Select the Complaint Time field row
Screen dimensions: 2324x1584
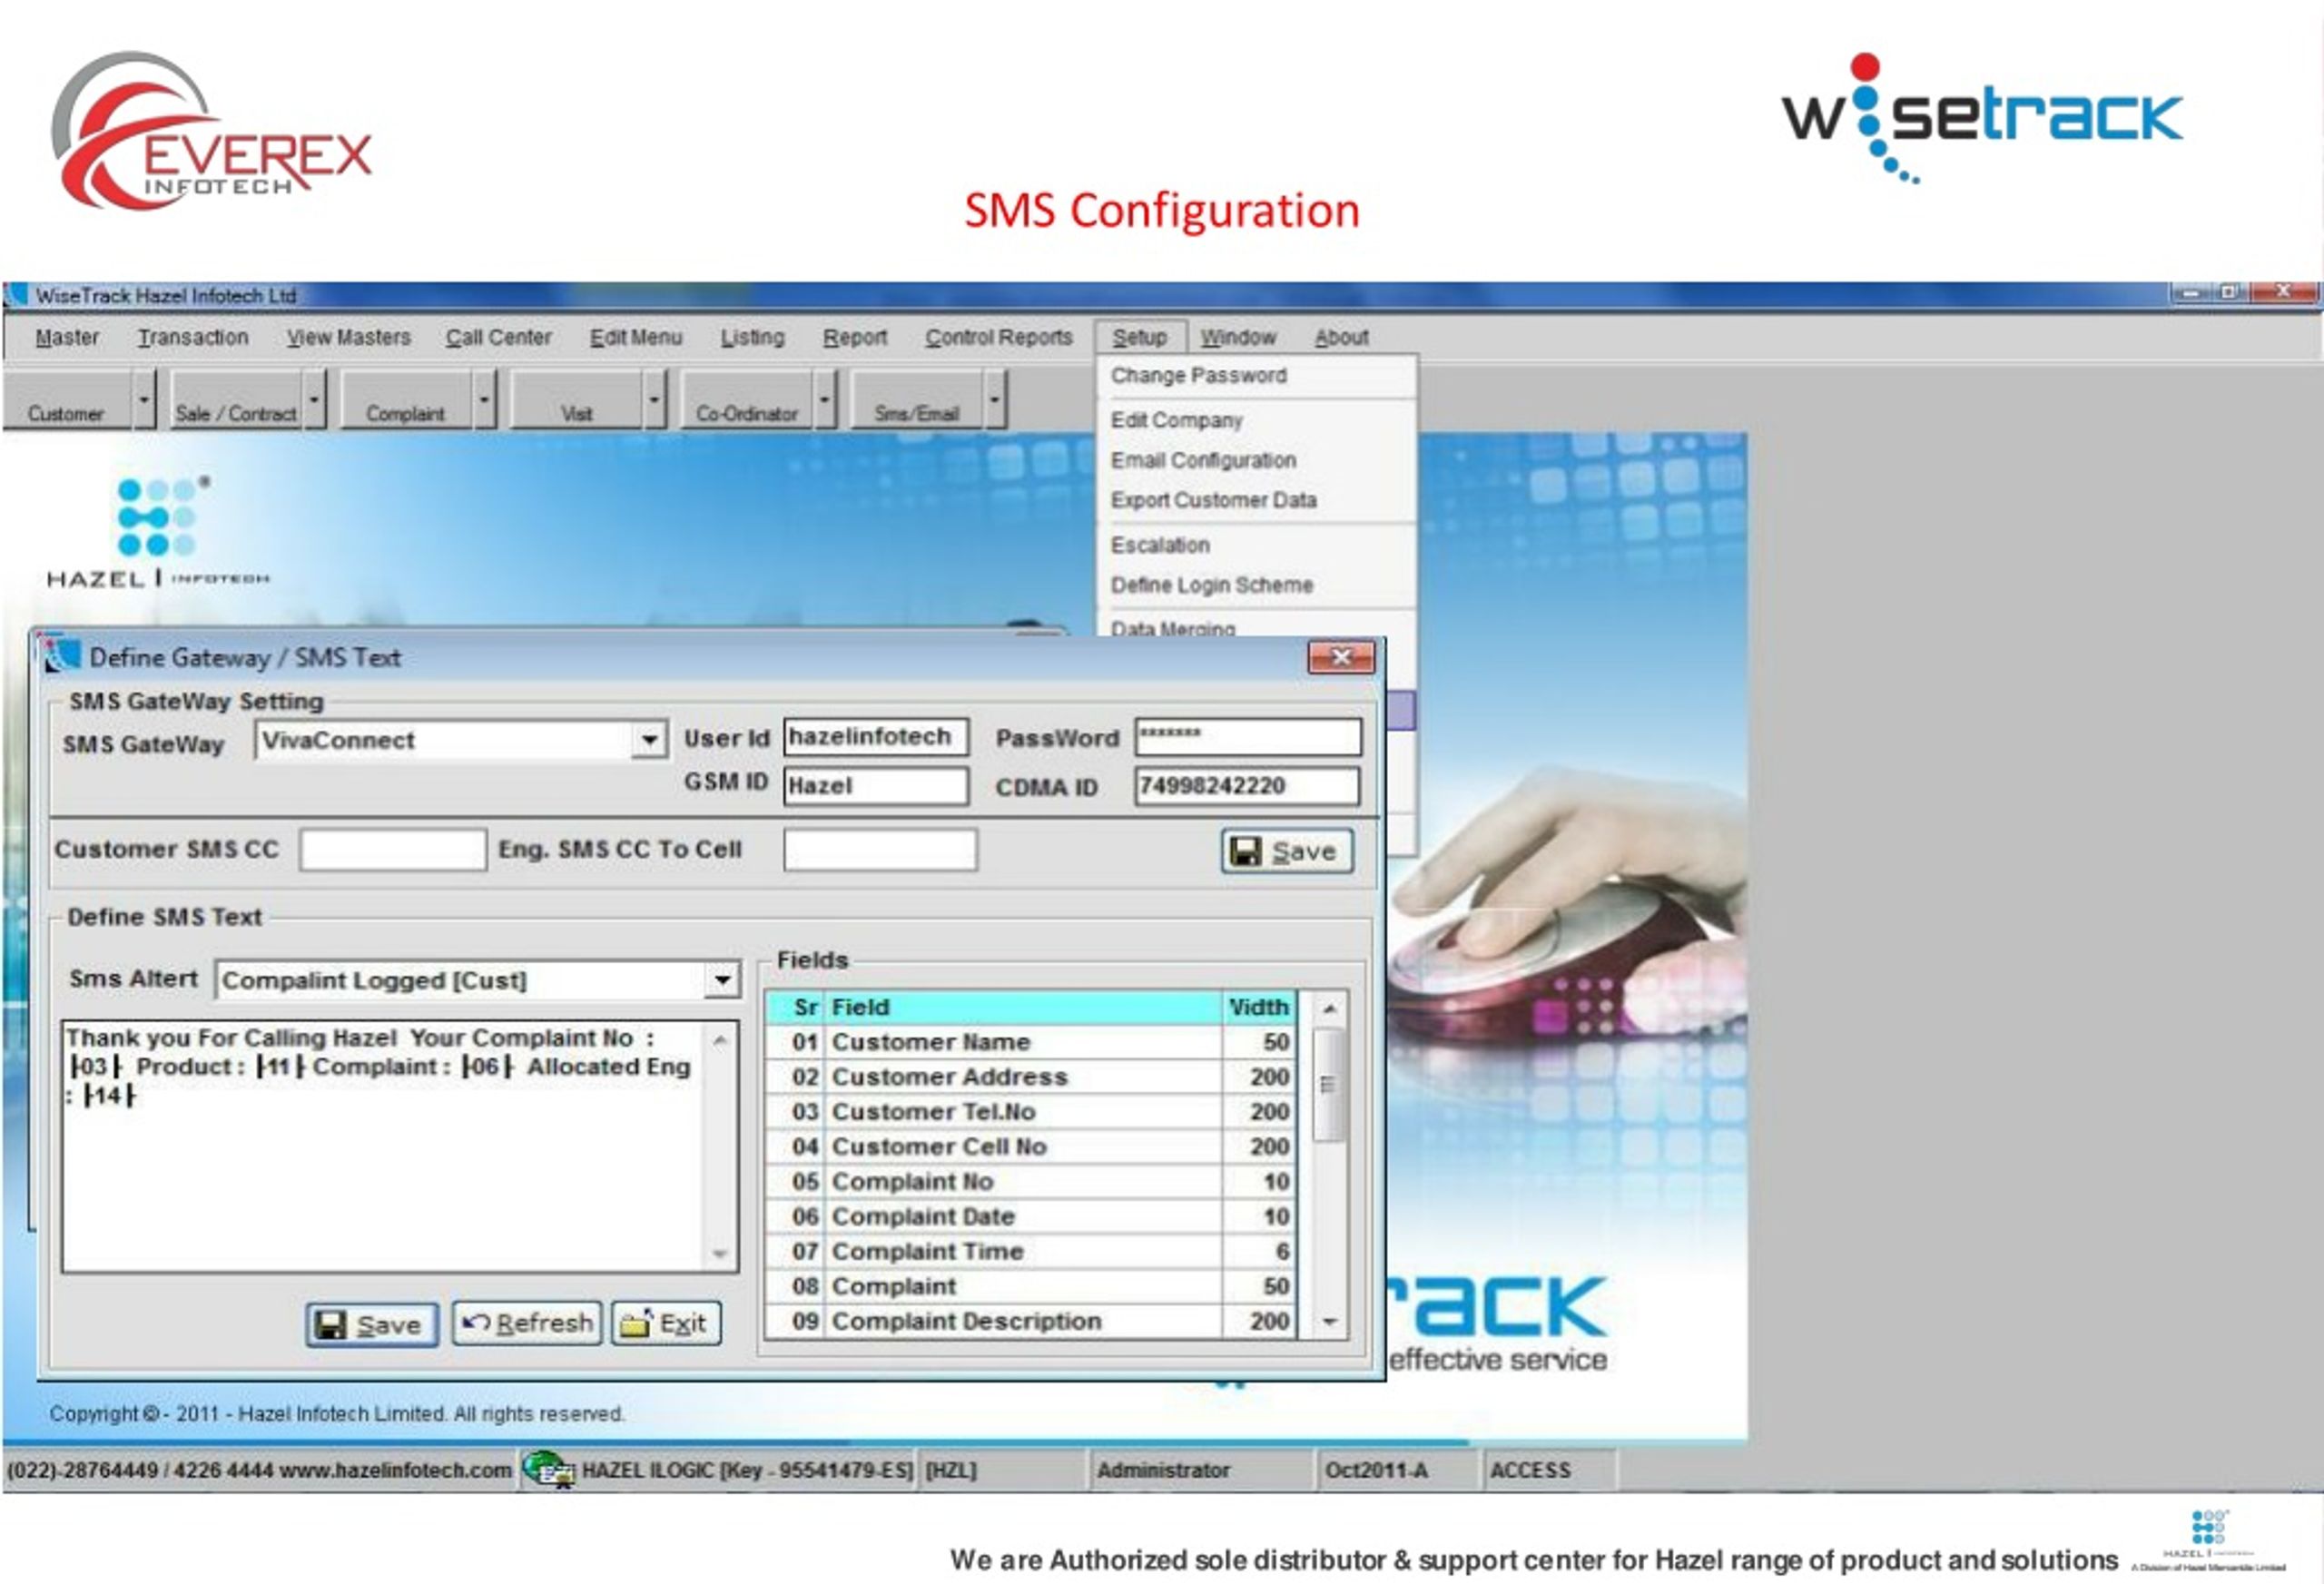1030,1252
